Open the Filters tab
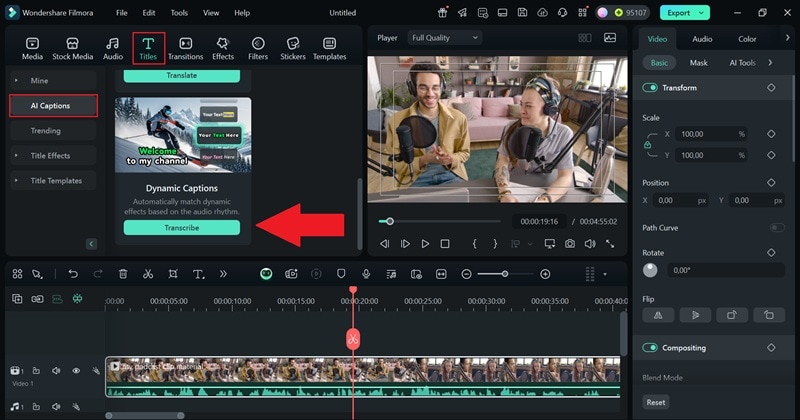 click(x=258, y=49)
